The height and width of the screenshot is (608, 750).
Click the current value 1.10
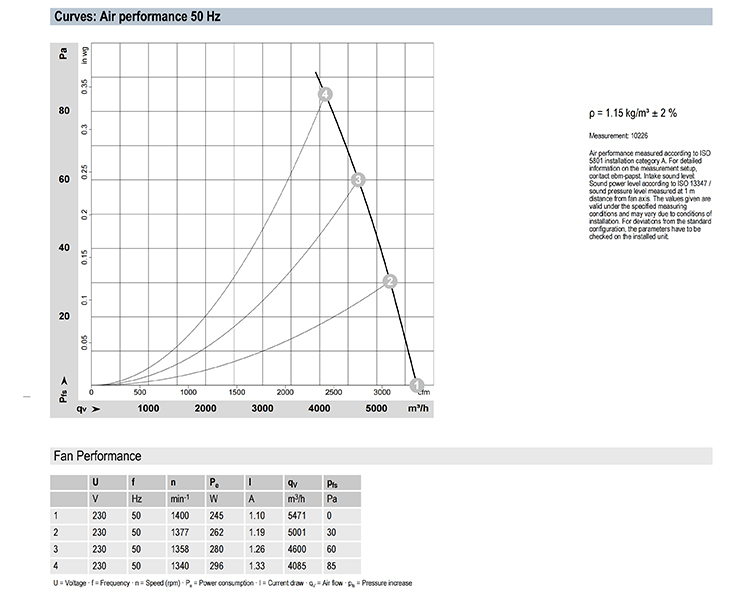point(256,516)
